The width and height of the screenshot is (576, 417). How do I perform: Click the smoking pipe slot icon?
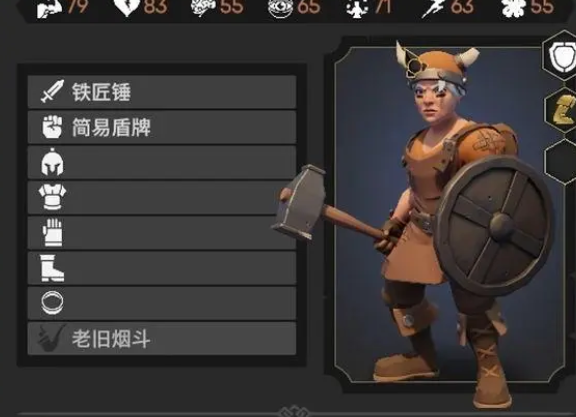[51, 338]
